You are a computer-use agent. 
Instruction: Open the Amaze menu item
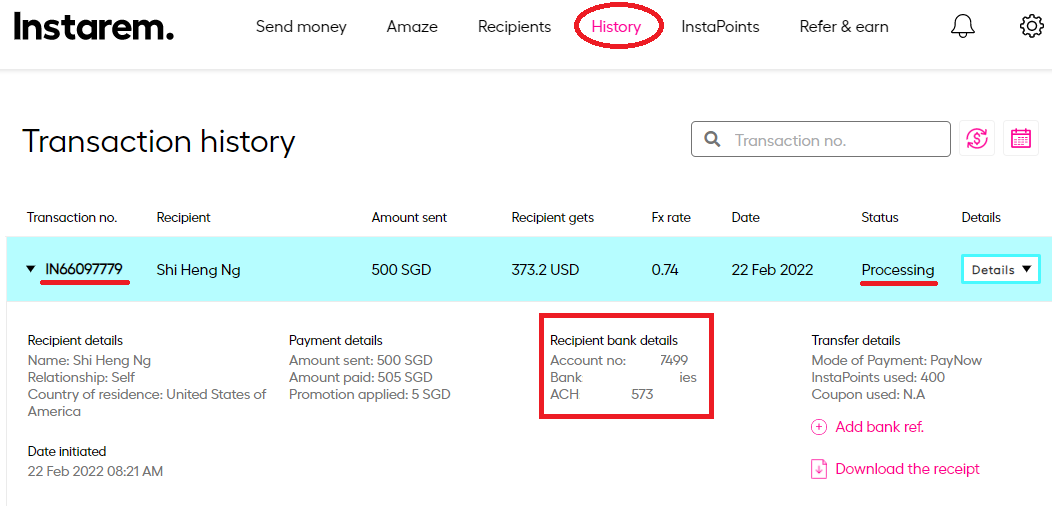(x=412, y=27)
